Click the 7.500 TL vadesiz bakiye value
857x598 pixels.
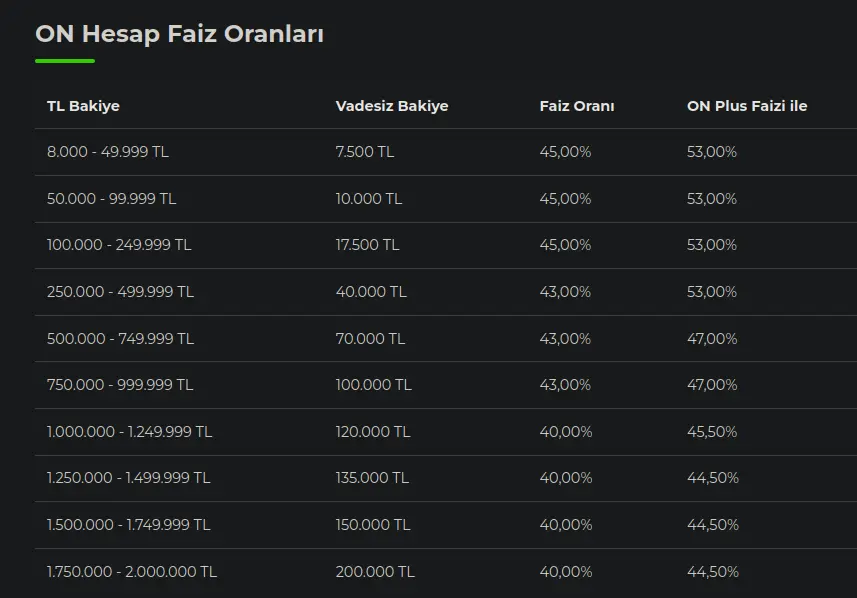[x=365, y=152]
